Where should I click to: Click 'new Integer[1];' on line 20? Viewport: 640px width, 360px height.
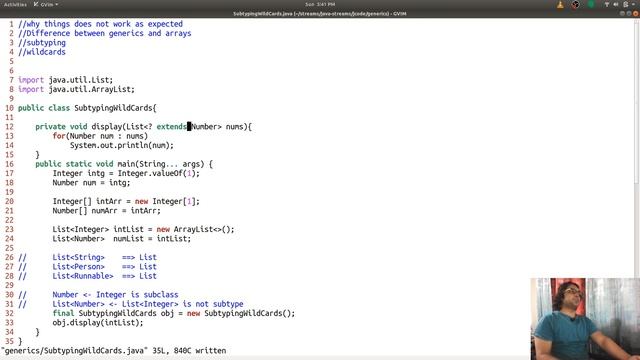[x=167, y=201]
